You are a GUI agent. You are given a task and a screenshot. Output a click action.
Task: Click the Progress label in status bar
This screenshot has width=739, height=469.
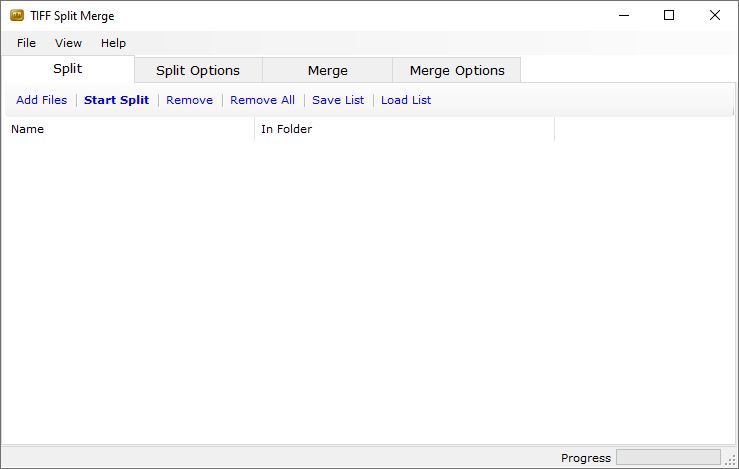click(x=586, y=458)
